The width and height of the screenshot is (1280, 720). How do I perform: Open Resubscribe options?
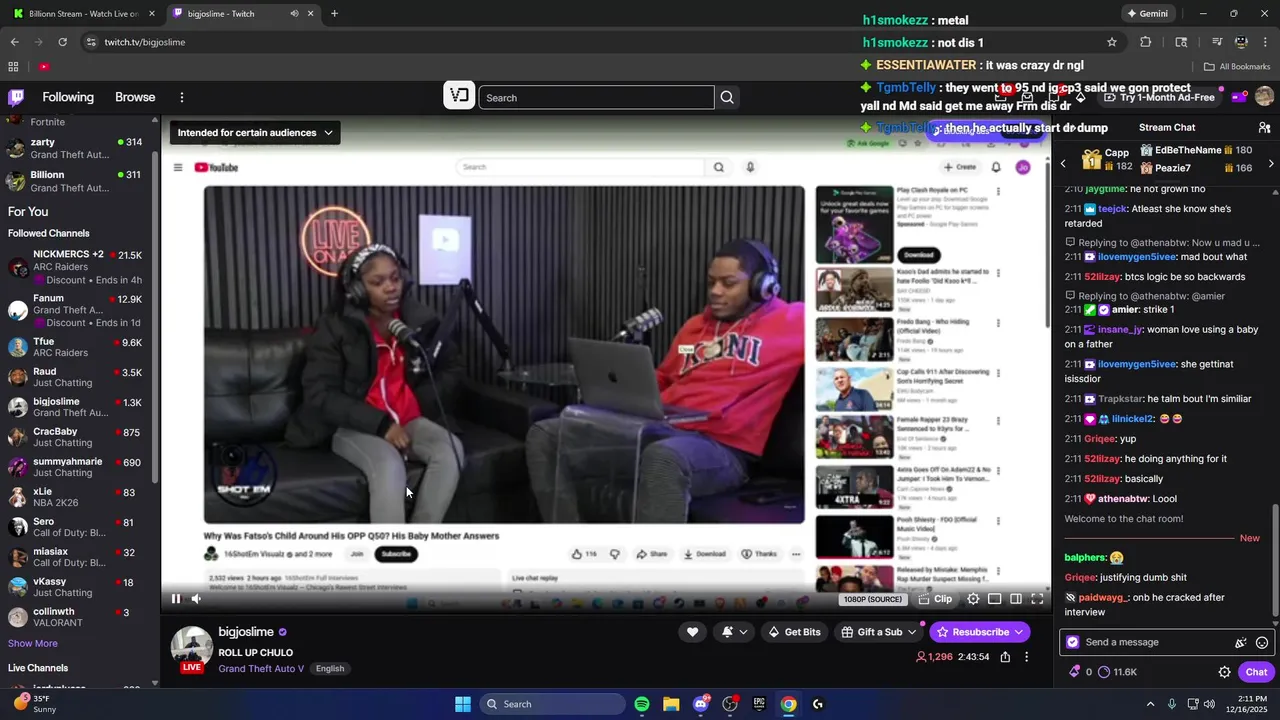(980, 632)
